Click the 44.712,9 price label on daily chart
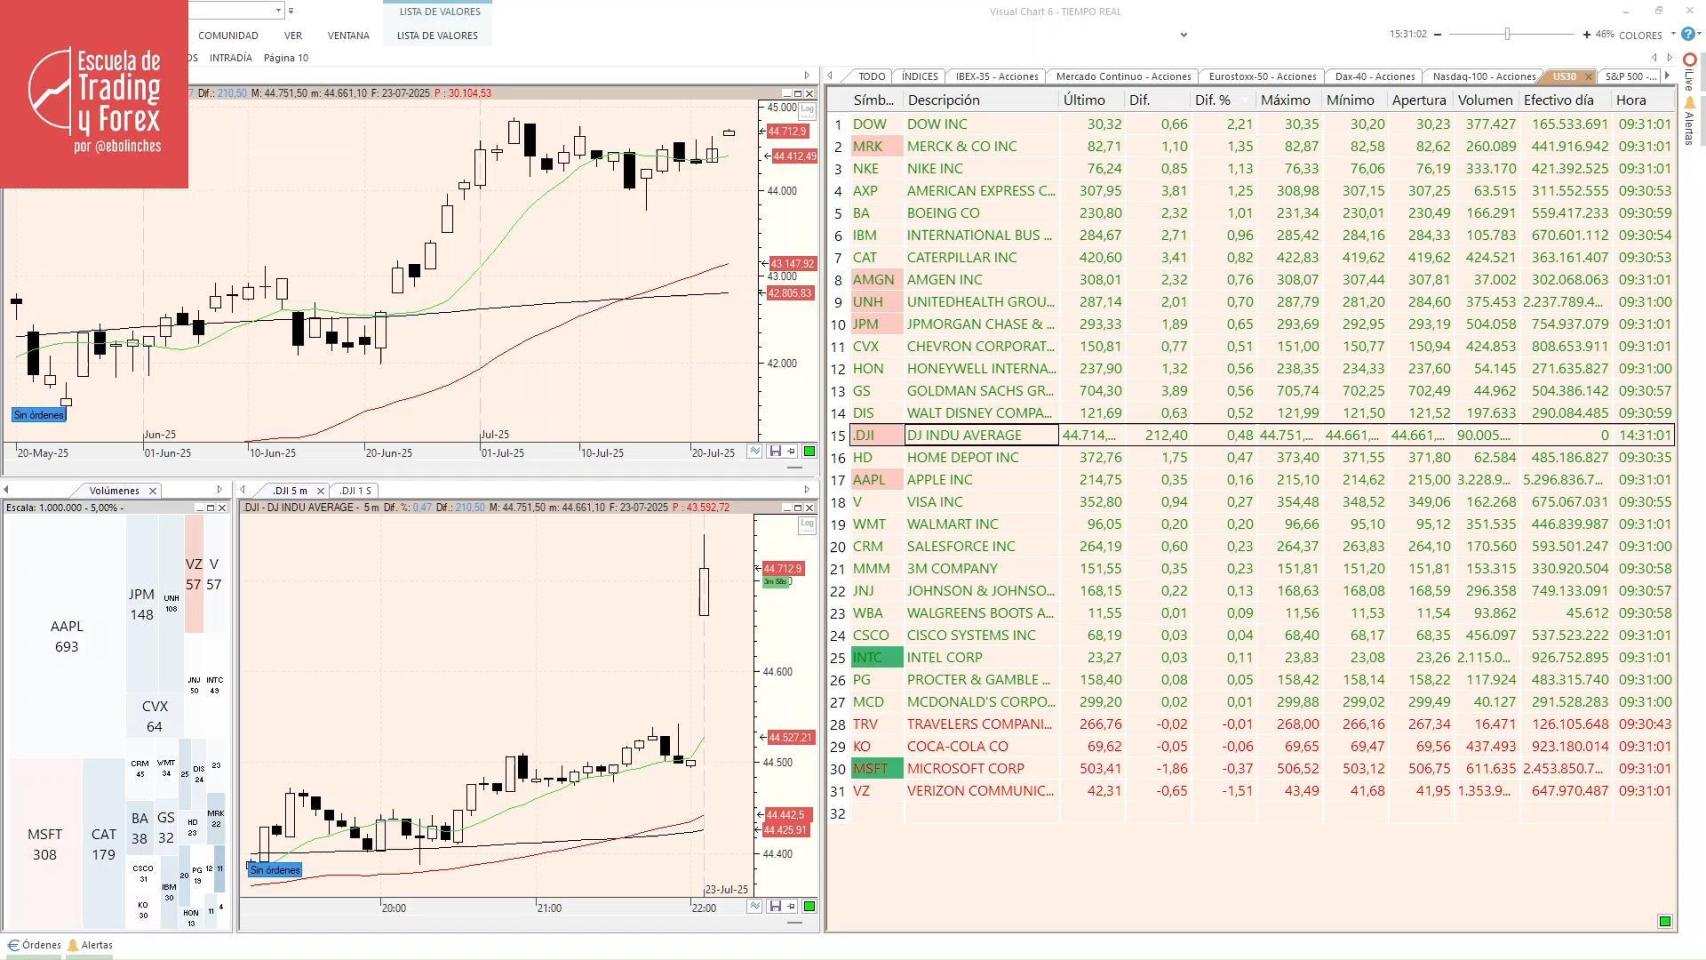 (787, 131)
